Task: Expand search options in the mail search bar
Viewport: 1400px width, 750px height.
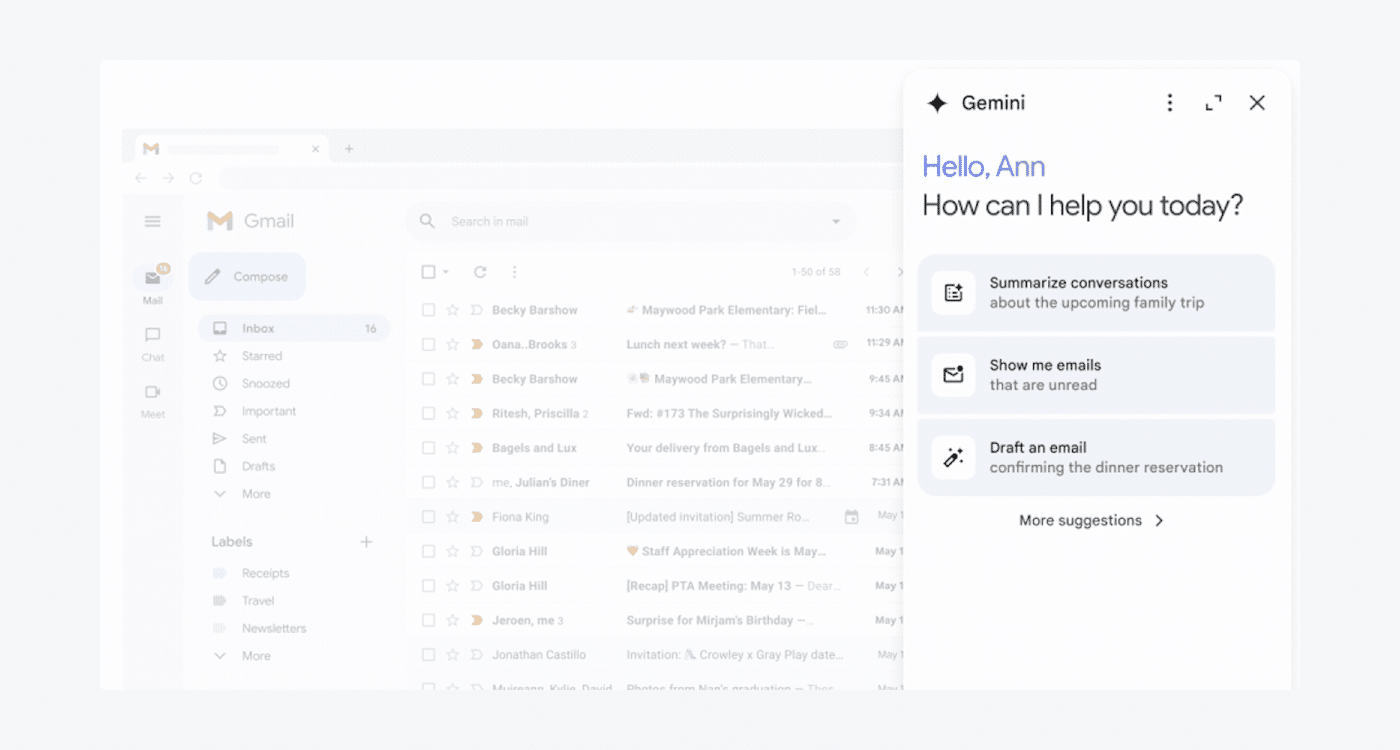Action: coord(836,222)
